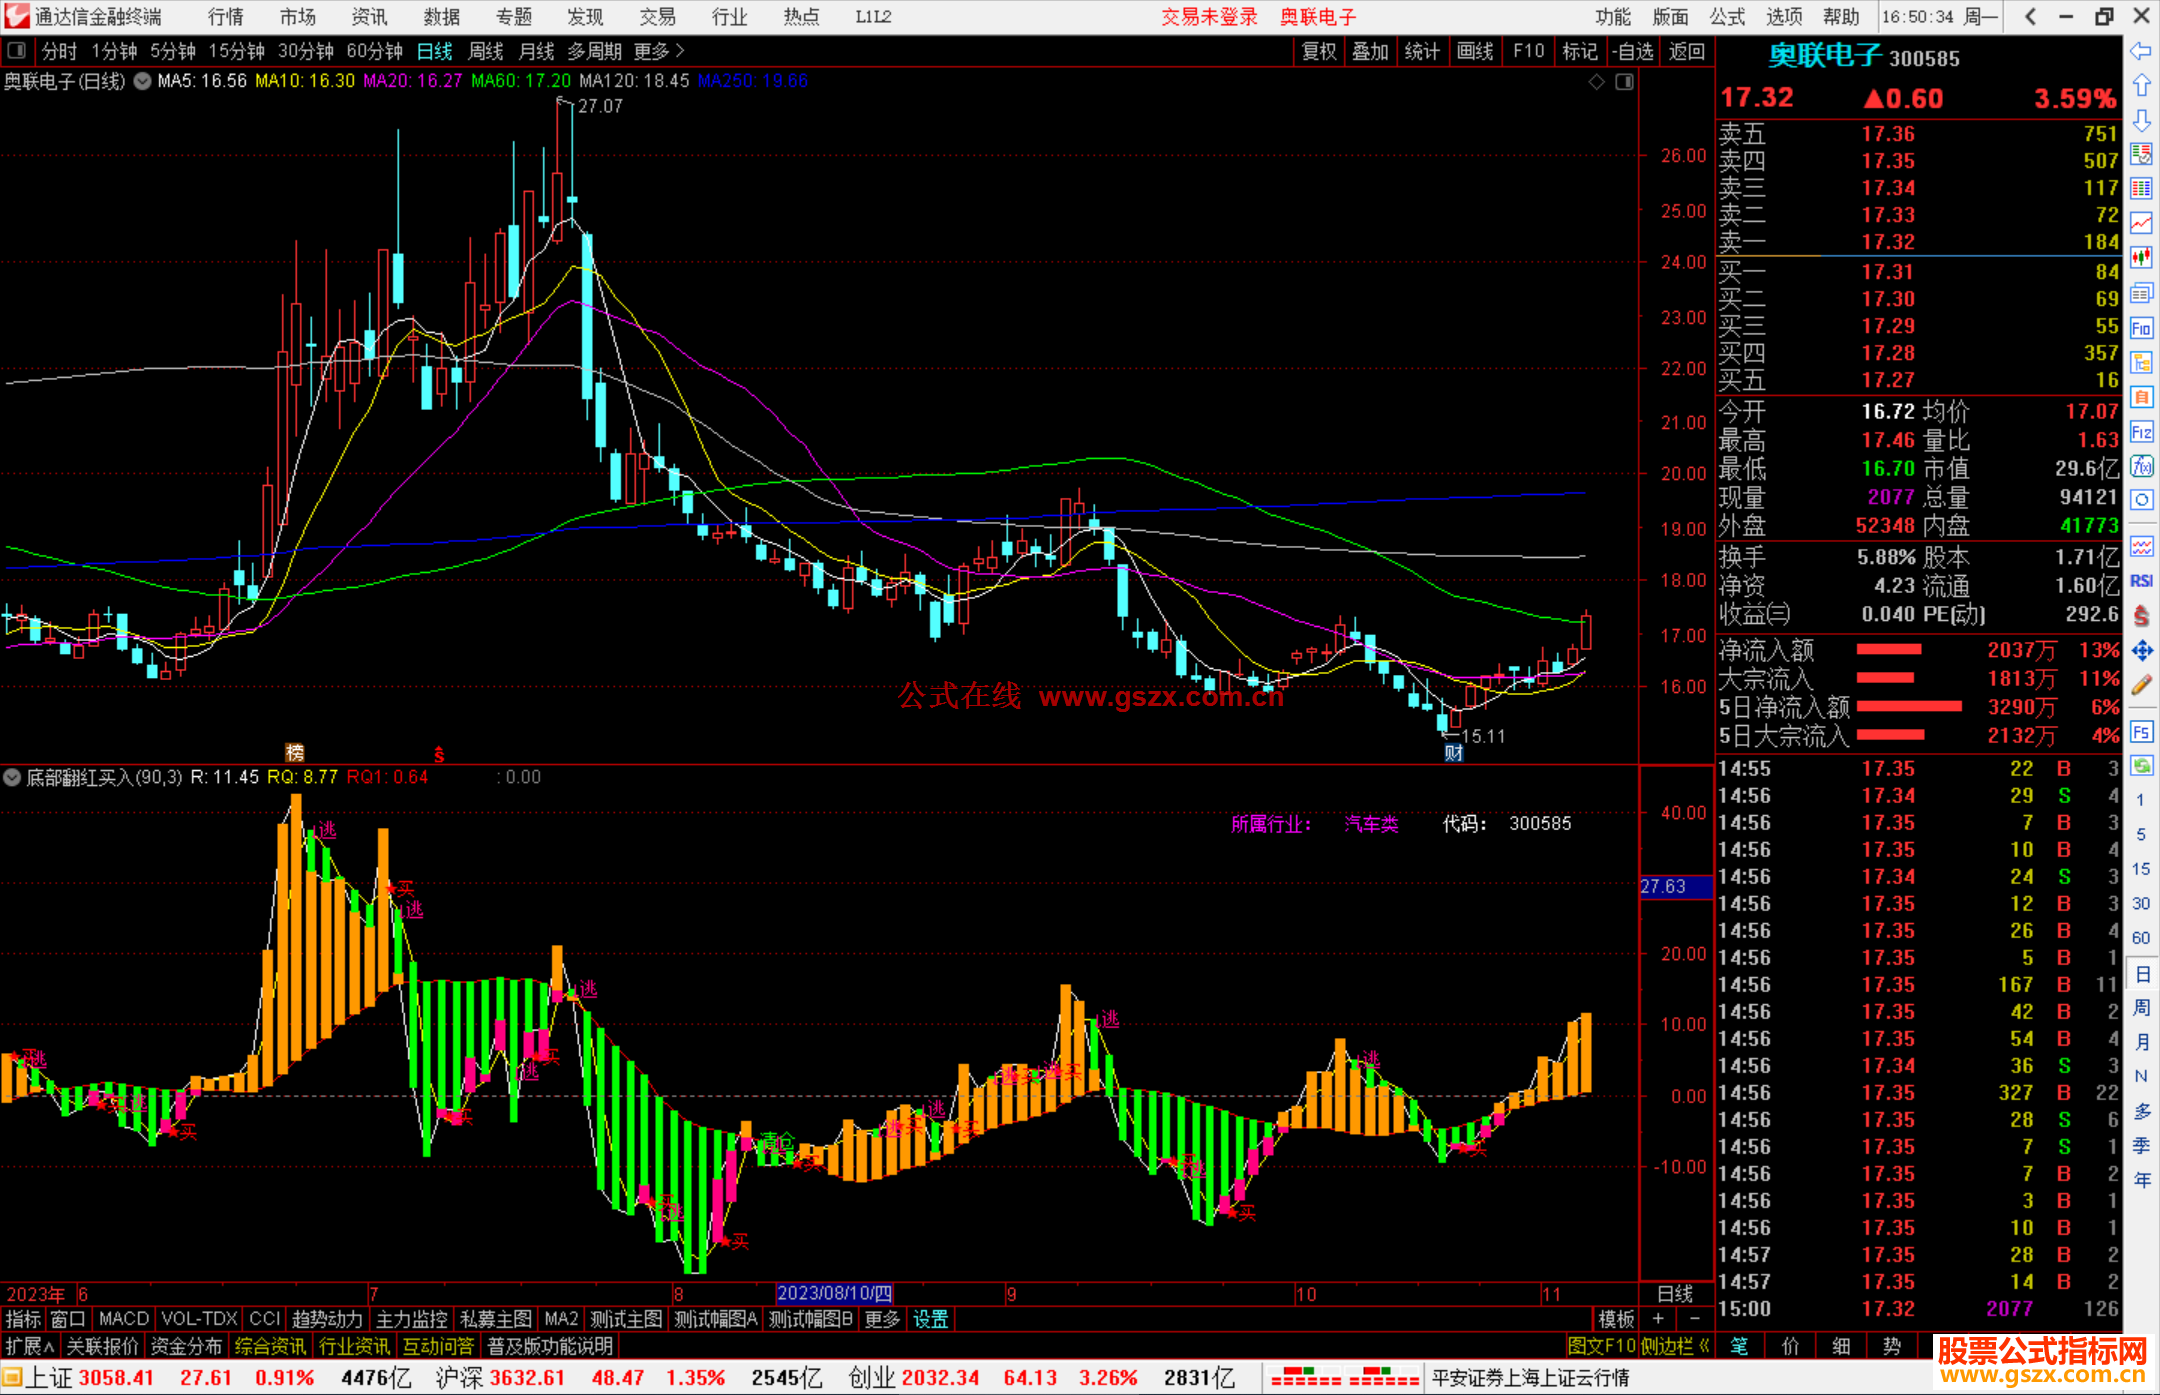Click the 设置 indicator settings button

[930, 1319]
